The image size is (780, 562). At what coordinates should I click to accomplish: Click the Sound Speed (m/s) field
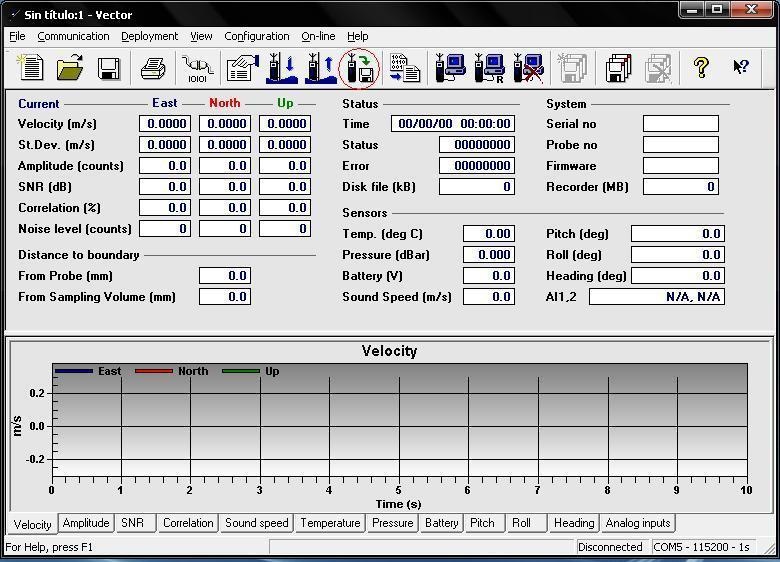[x=489, y=297]
